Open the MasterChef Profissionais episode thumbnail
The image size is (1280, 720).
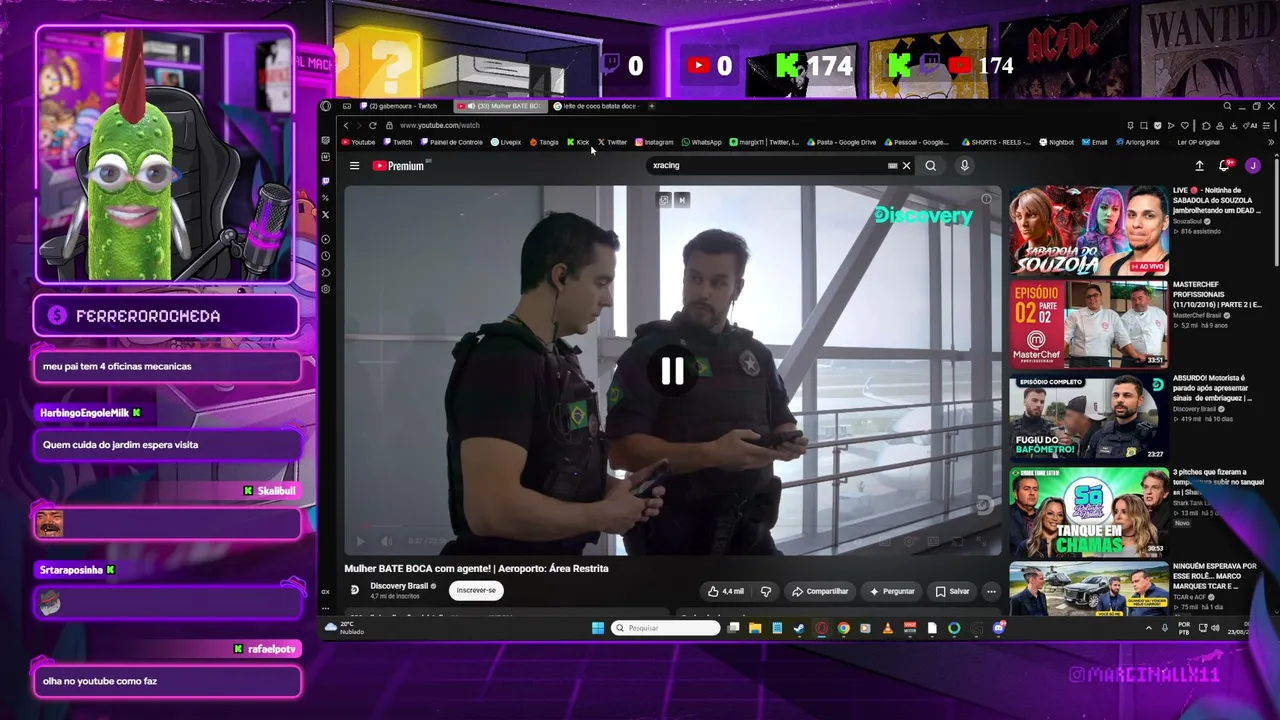[x=1088, y=324]
